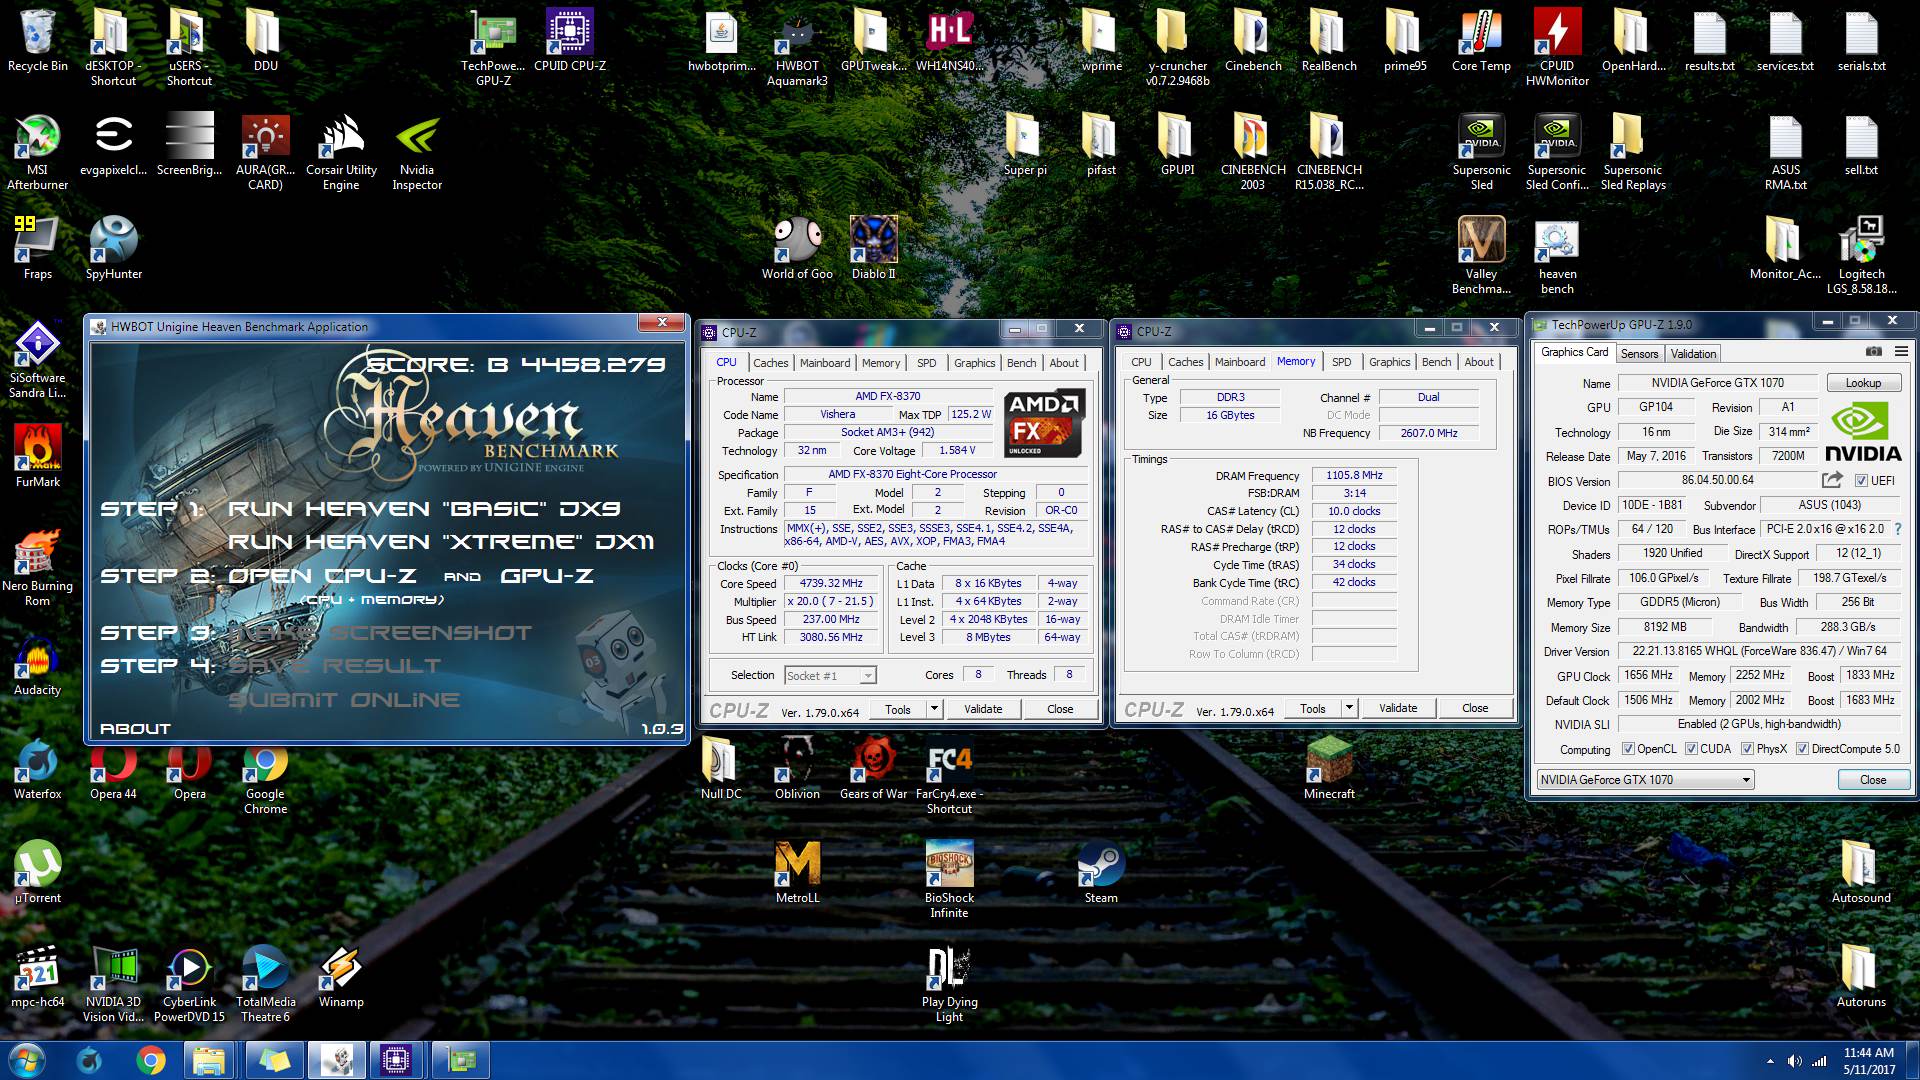
Task: Toggle the UEFI checkbox in GPU-Z
Action: point(1861,481)
